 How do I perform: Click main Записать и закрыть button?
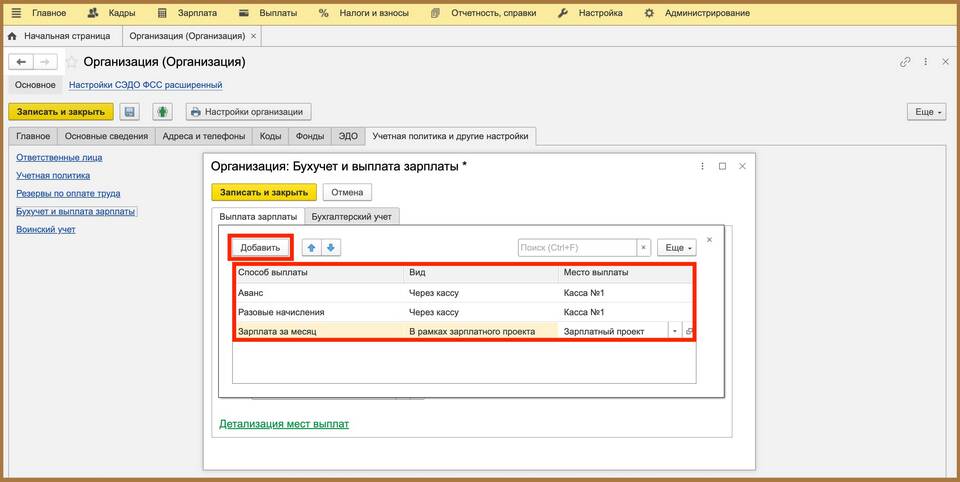pyautogui.click(x=61, y=112)
